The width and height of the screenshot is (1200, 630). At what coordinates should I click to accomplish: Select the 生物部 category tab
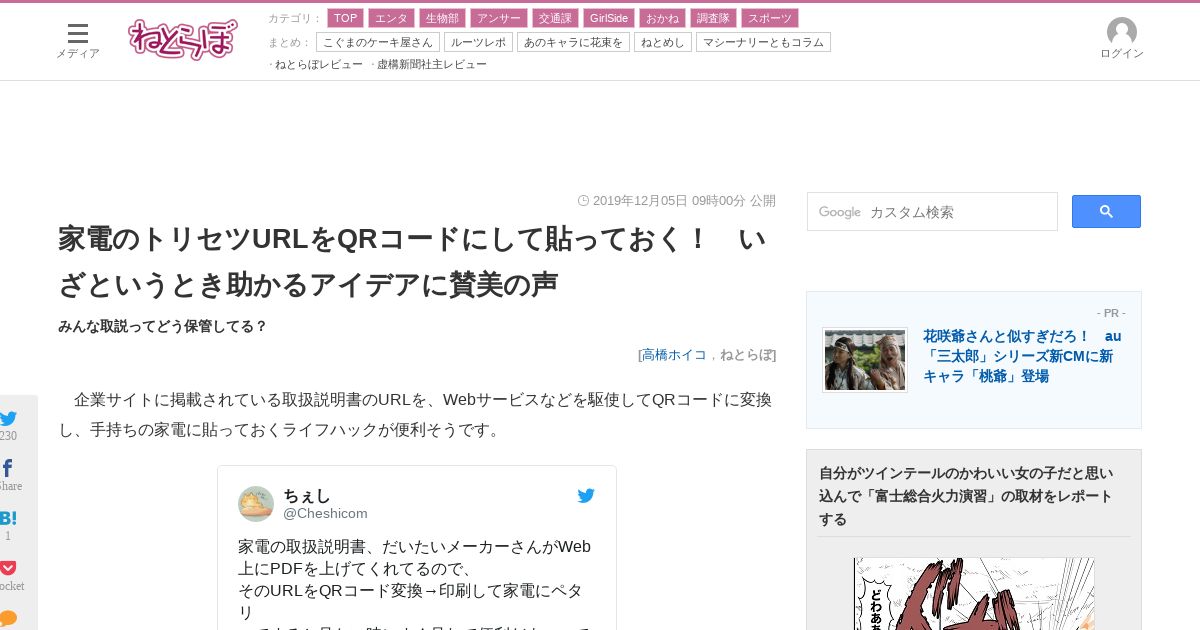442,18
